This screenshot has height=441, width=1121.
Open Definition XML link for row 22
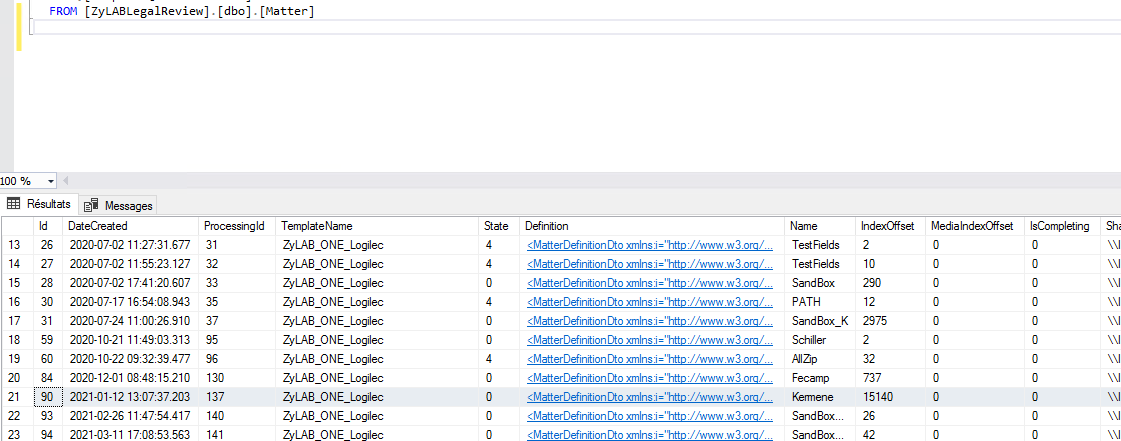click(650, 416)
